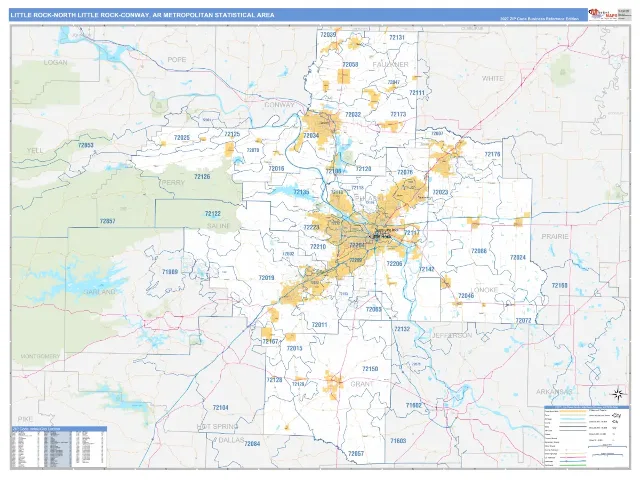The width and height of the screenshot is (640, 480).
Task: Select the POPE county label
Action: pos(177,60)
